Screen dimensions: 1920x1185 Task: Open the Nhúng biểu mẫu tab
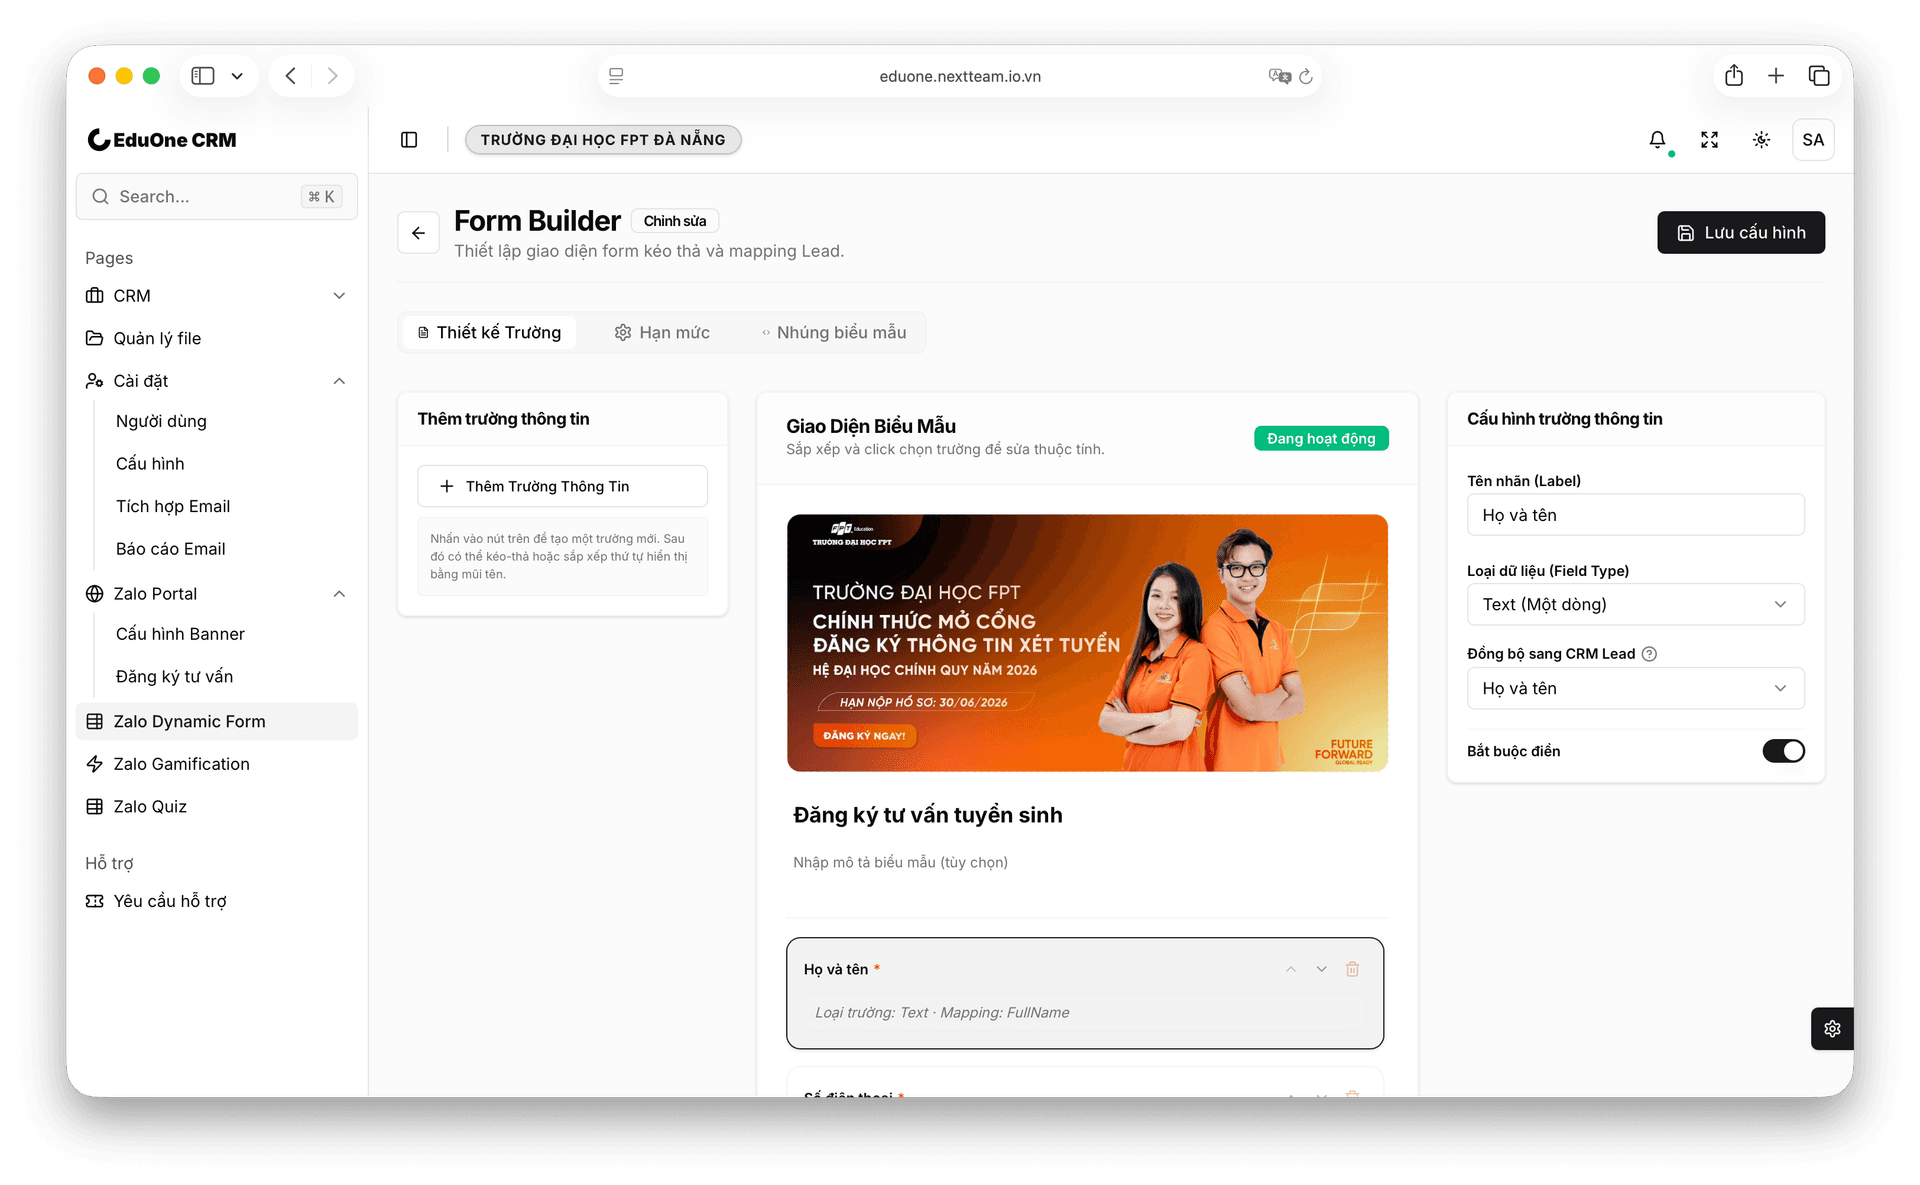[x=834, y=332]
